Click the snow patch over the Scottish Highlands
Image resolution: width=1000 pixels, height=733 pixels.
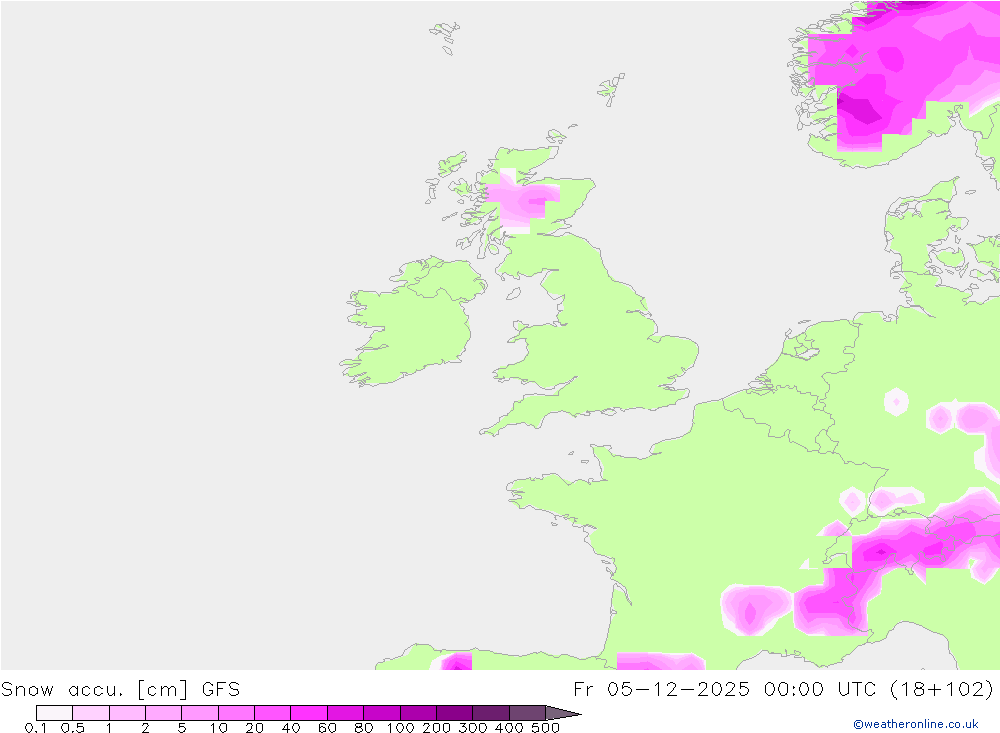click(524, 201)
